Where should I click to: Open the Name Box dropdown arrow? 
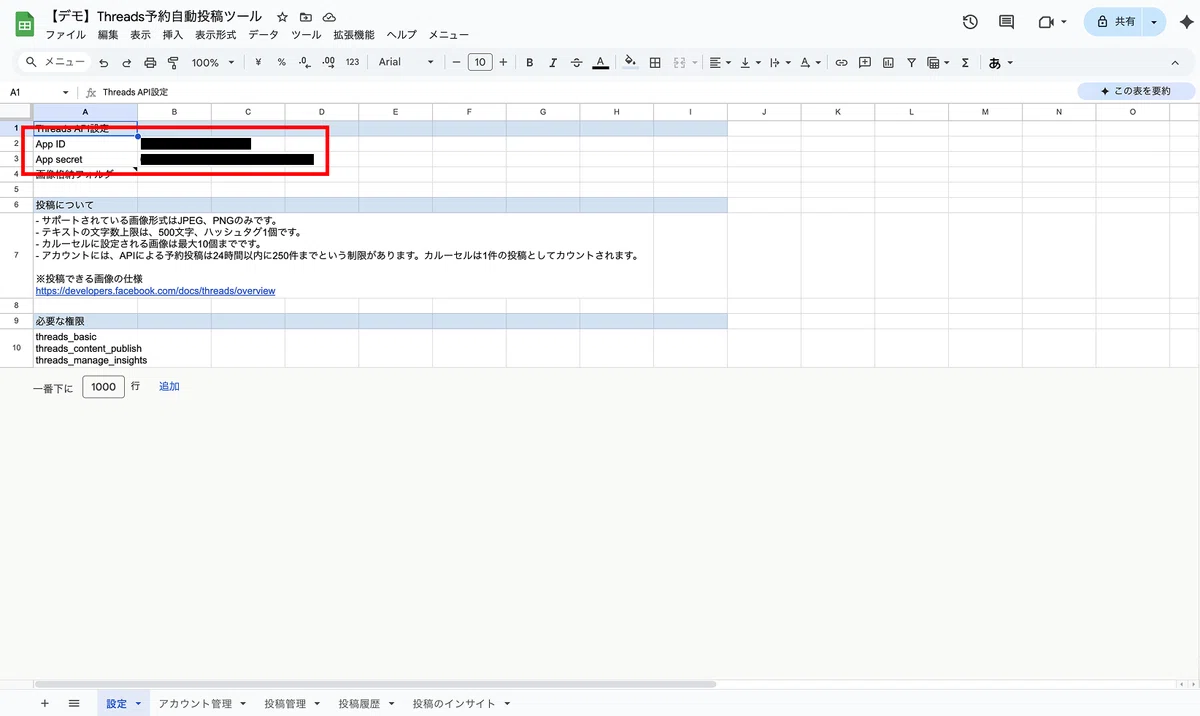coord(65,92)
